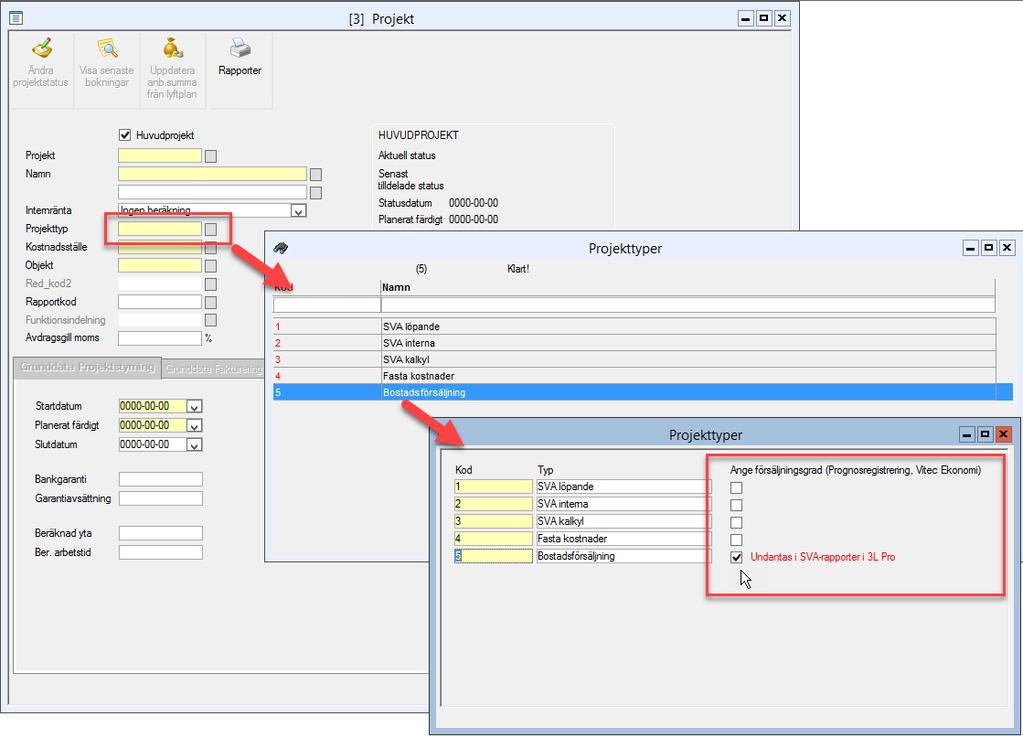Open lookup button next to Projekt field
The width and height of the screenshot is (1023, 738).
click(211, 156)
